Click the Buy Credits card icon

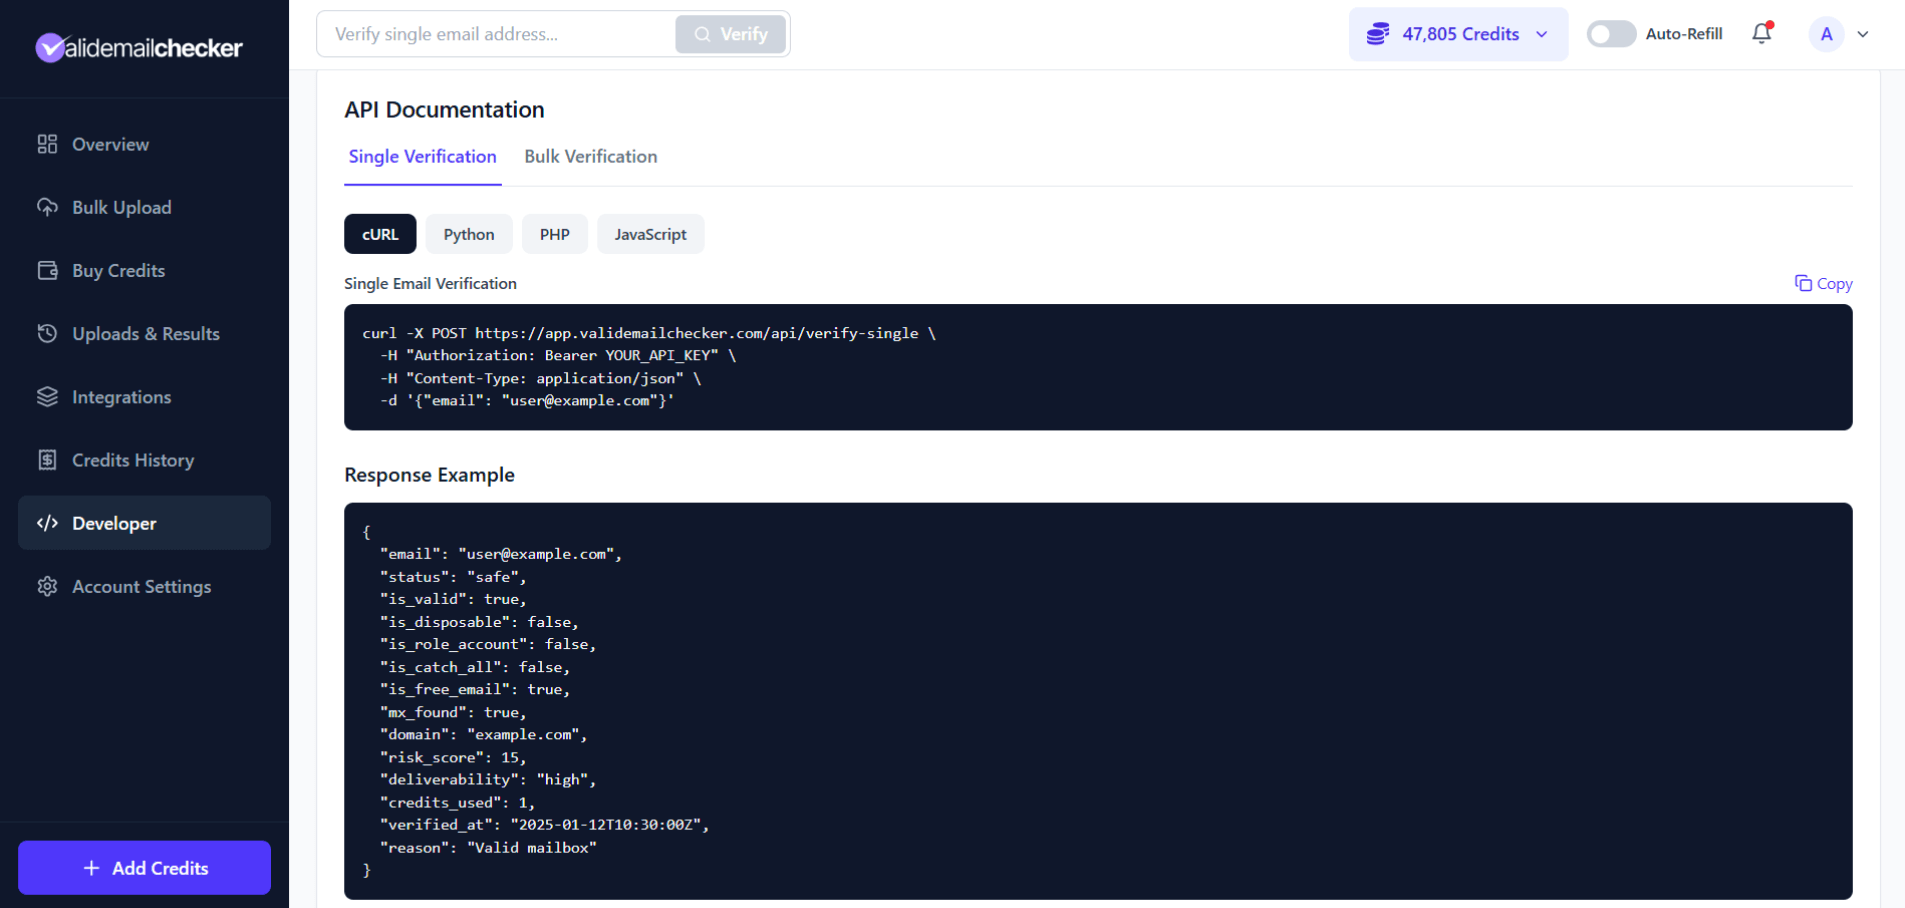(47, 270)
